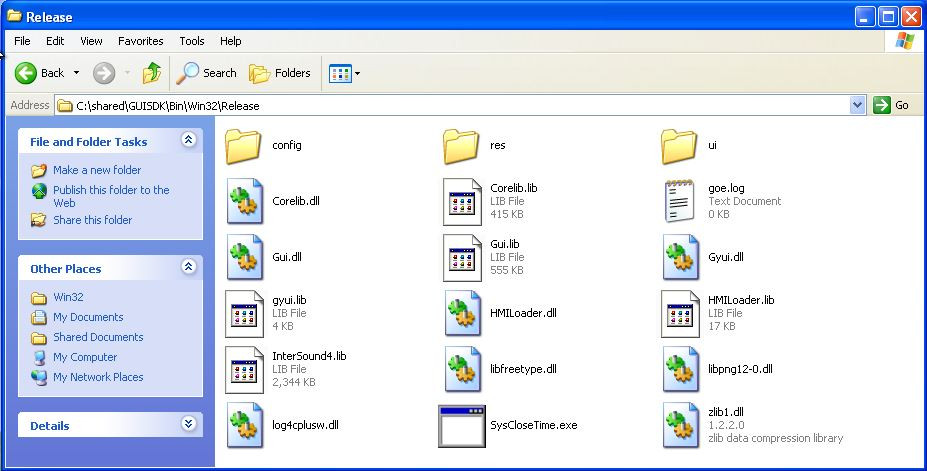
Task: Select the res folder icon
Action: tap(461, 146)
